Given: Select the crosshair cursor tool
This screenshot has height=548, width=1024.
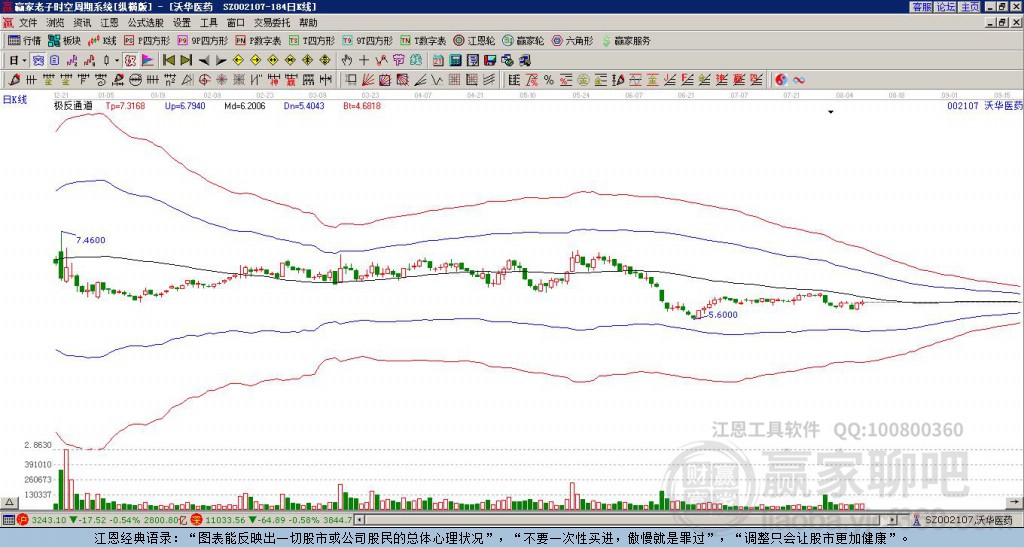Looking at the screenshot, I should [364, 61].
